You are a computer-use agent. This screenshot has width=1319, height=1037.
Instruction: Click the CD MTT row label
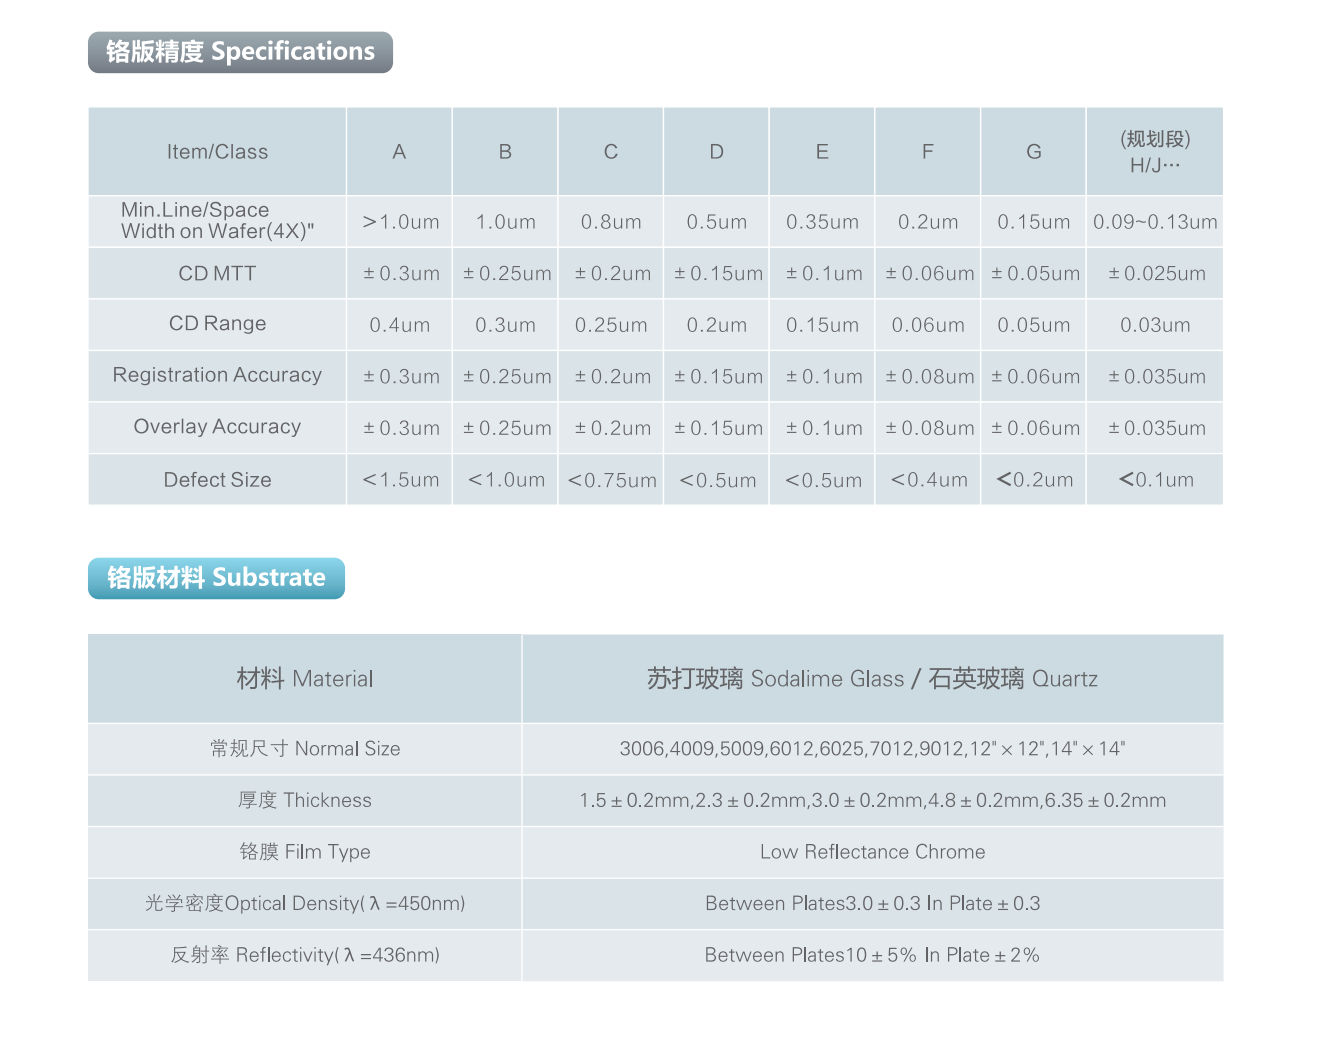point(217,273)
